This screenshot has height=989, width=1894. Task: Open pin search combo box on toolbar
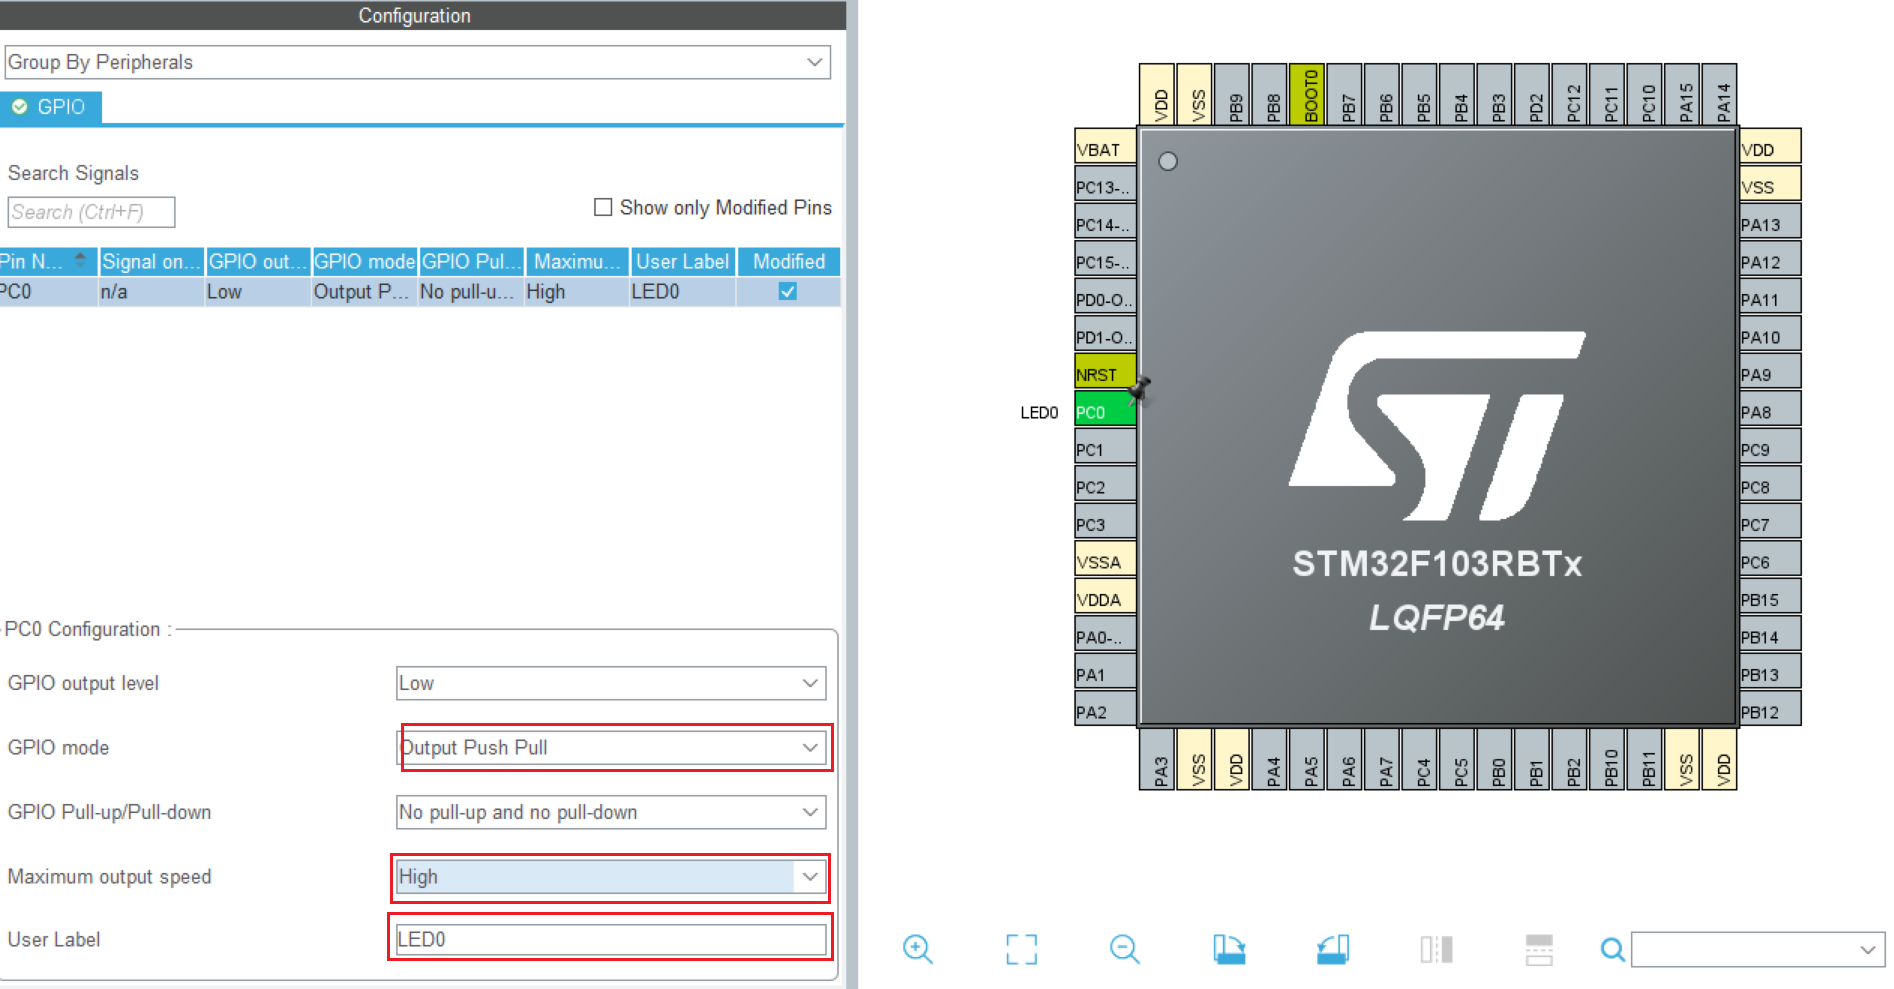[x=1758, y=949]
